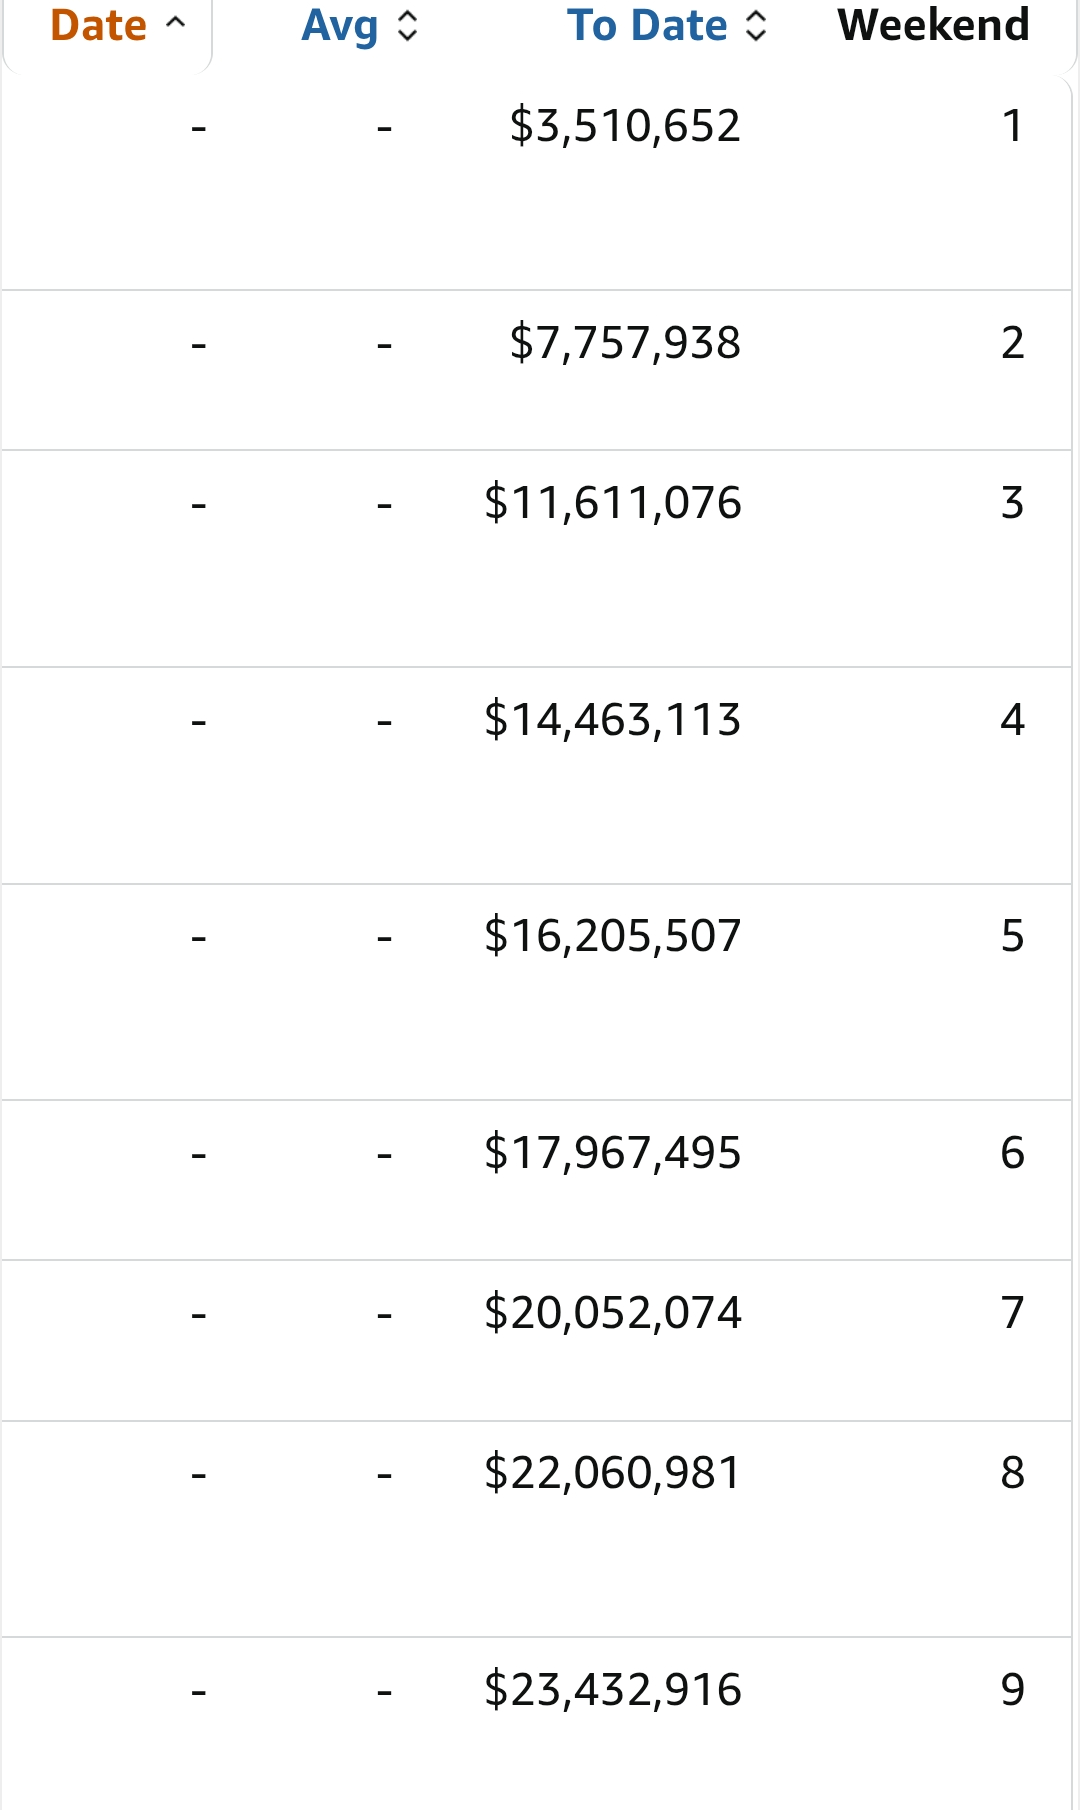Click the To Date sort arrows icon
Viewport: 1080px width, 1810px height.
[x=757, y=26]
